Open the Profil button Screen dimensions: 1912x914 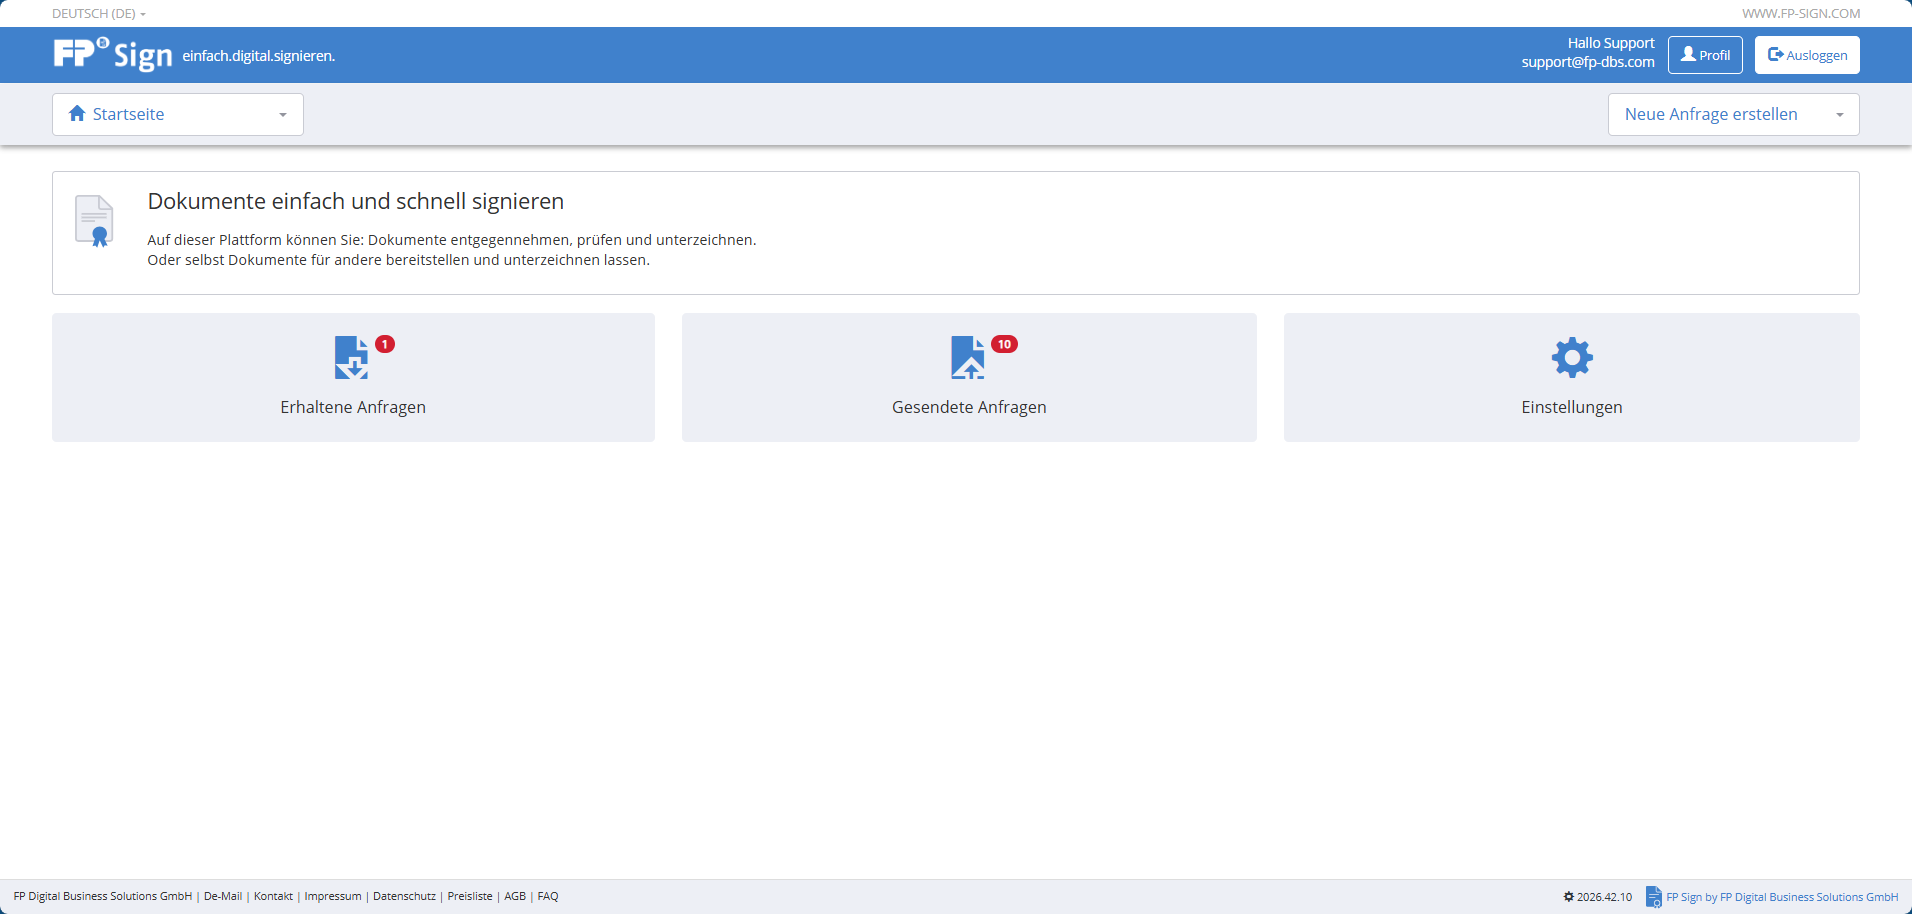[x=1705, y=55]
